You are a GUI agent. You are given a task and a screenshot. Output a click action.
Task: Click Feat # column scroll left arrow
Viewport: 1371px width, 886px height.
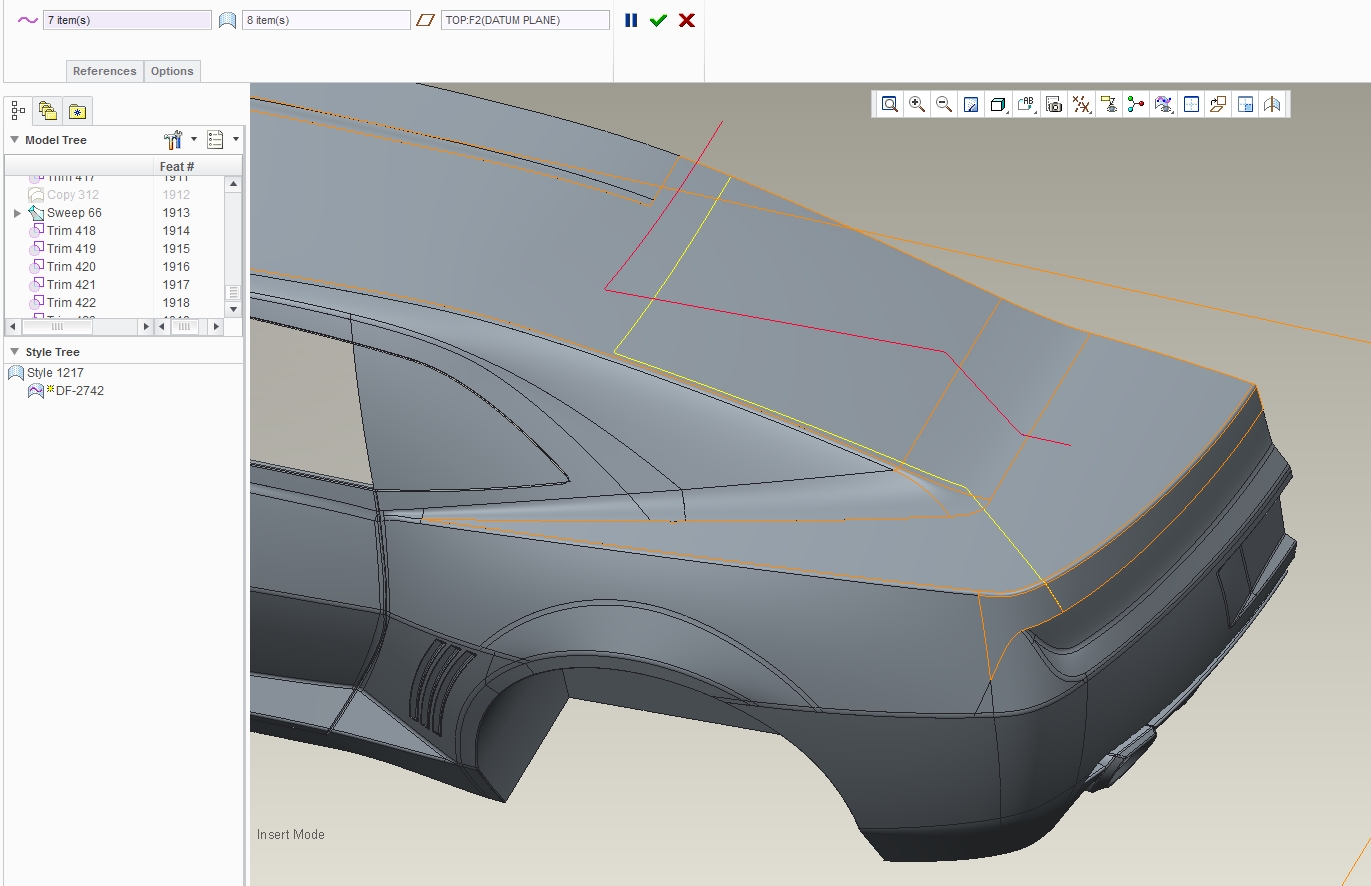coord(163,326)
